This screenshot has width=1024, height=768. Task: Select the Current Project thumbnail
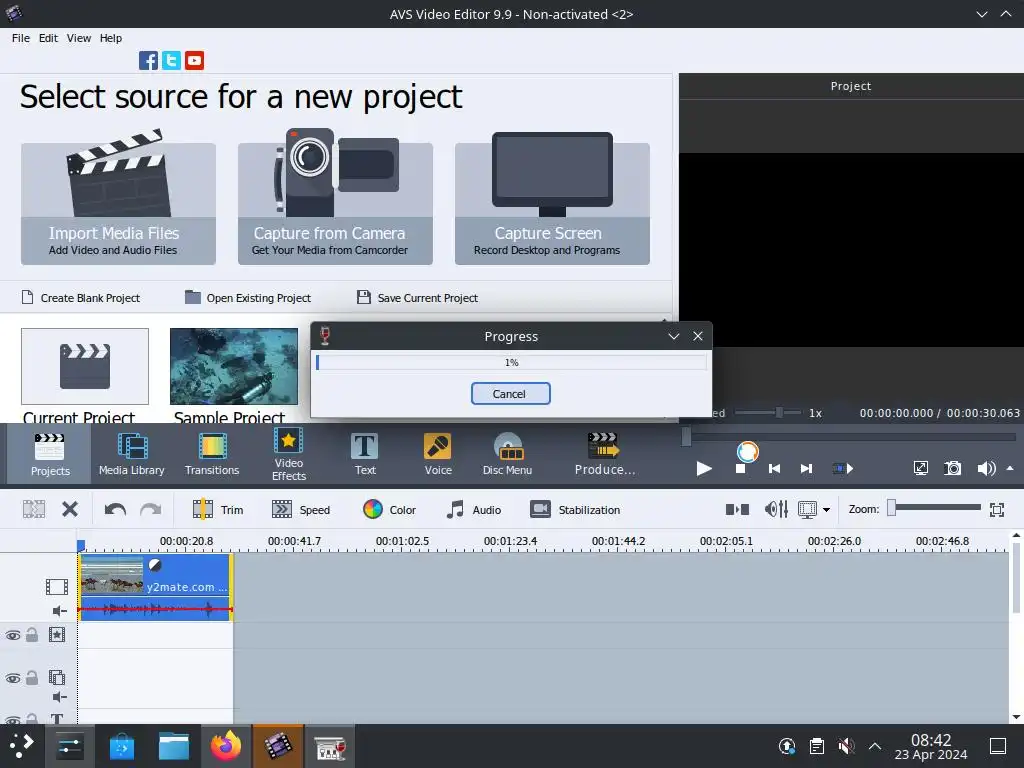point(85,366)
